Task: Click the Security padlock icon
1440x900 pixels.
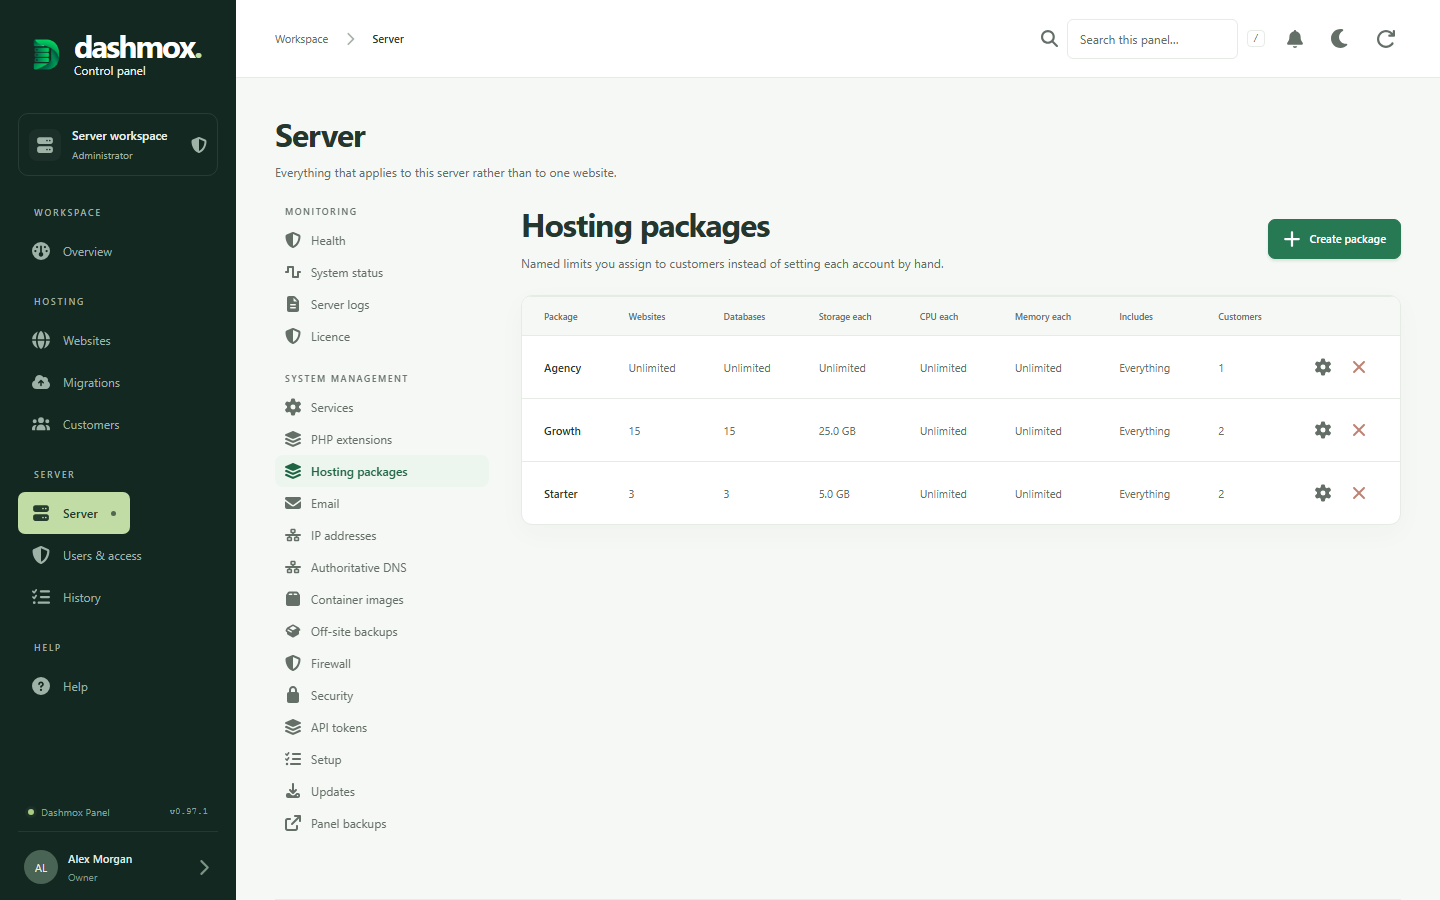Action: (x=293, y=695)
